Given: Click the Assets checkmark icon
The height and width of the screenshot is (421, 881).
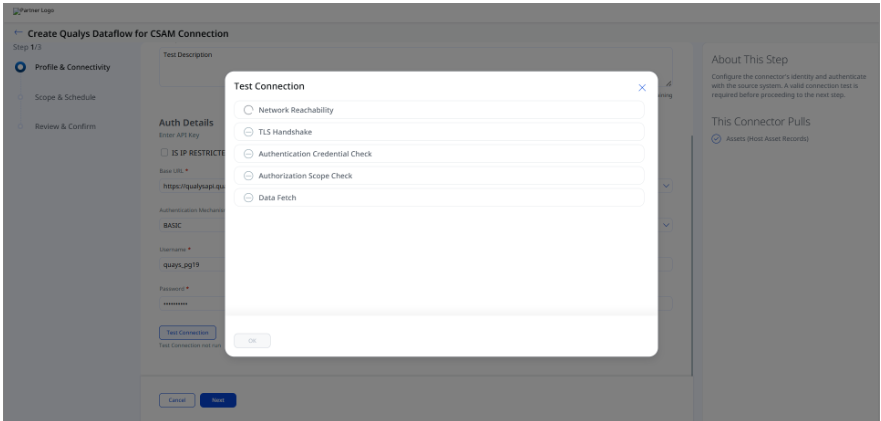Looking at the screenshot, I should (x=716, y=139).
